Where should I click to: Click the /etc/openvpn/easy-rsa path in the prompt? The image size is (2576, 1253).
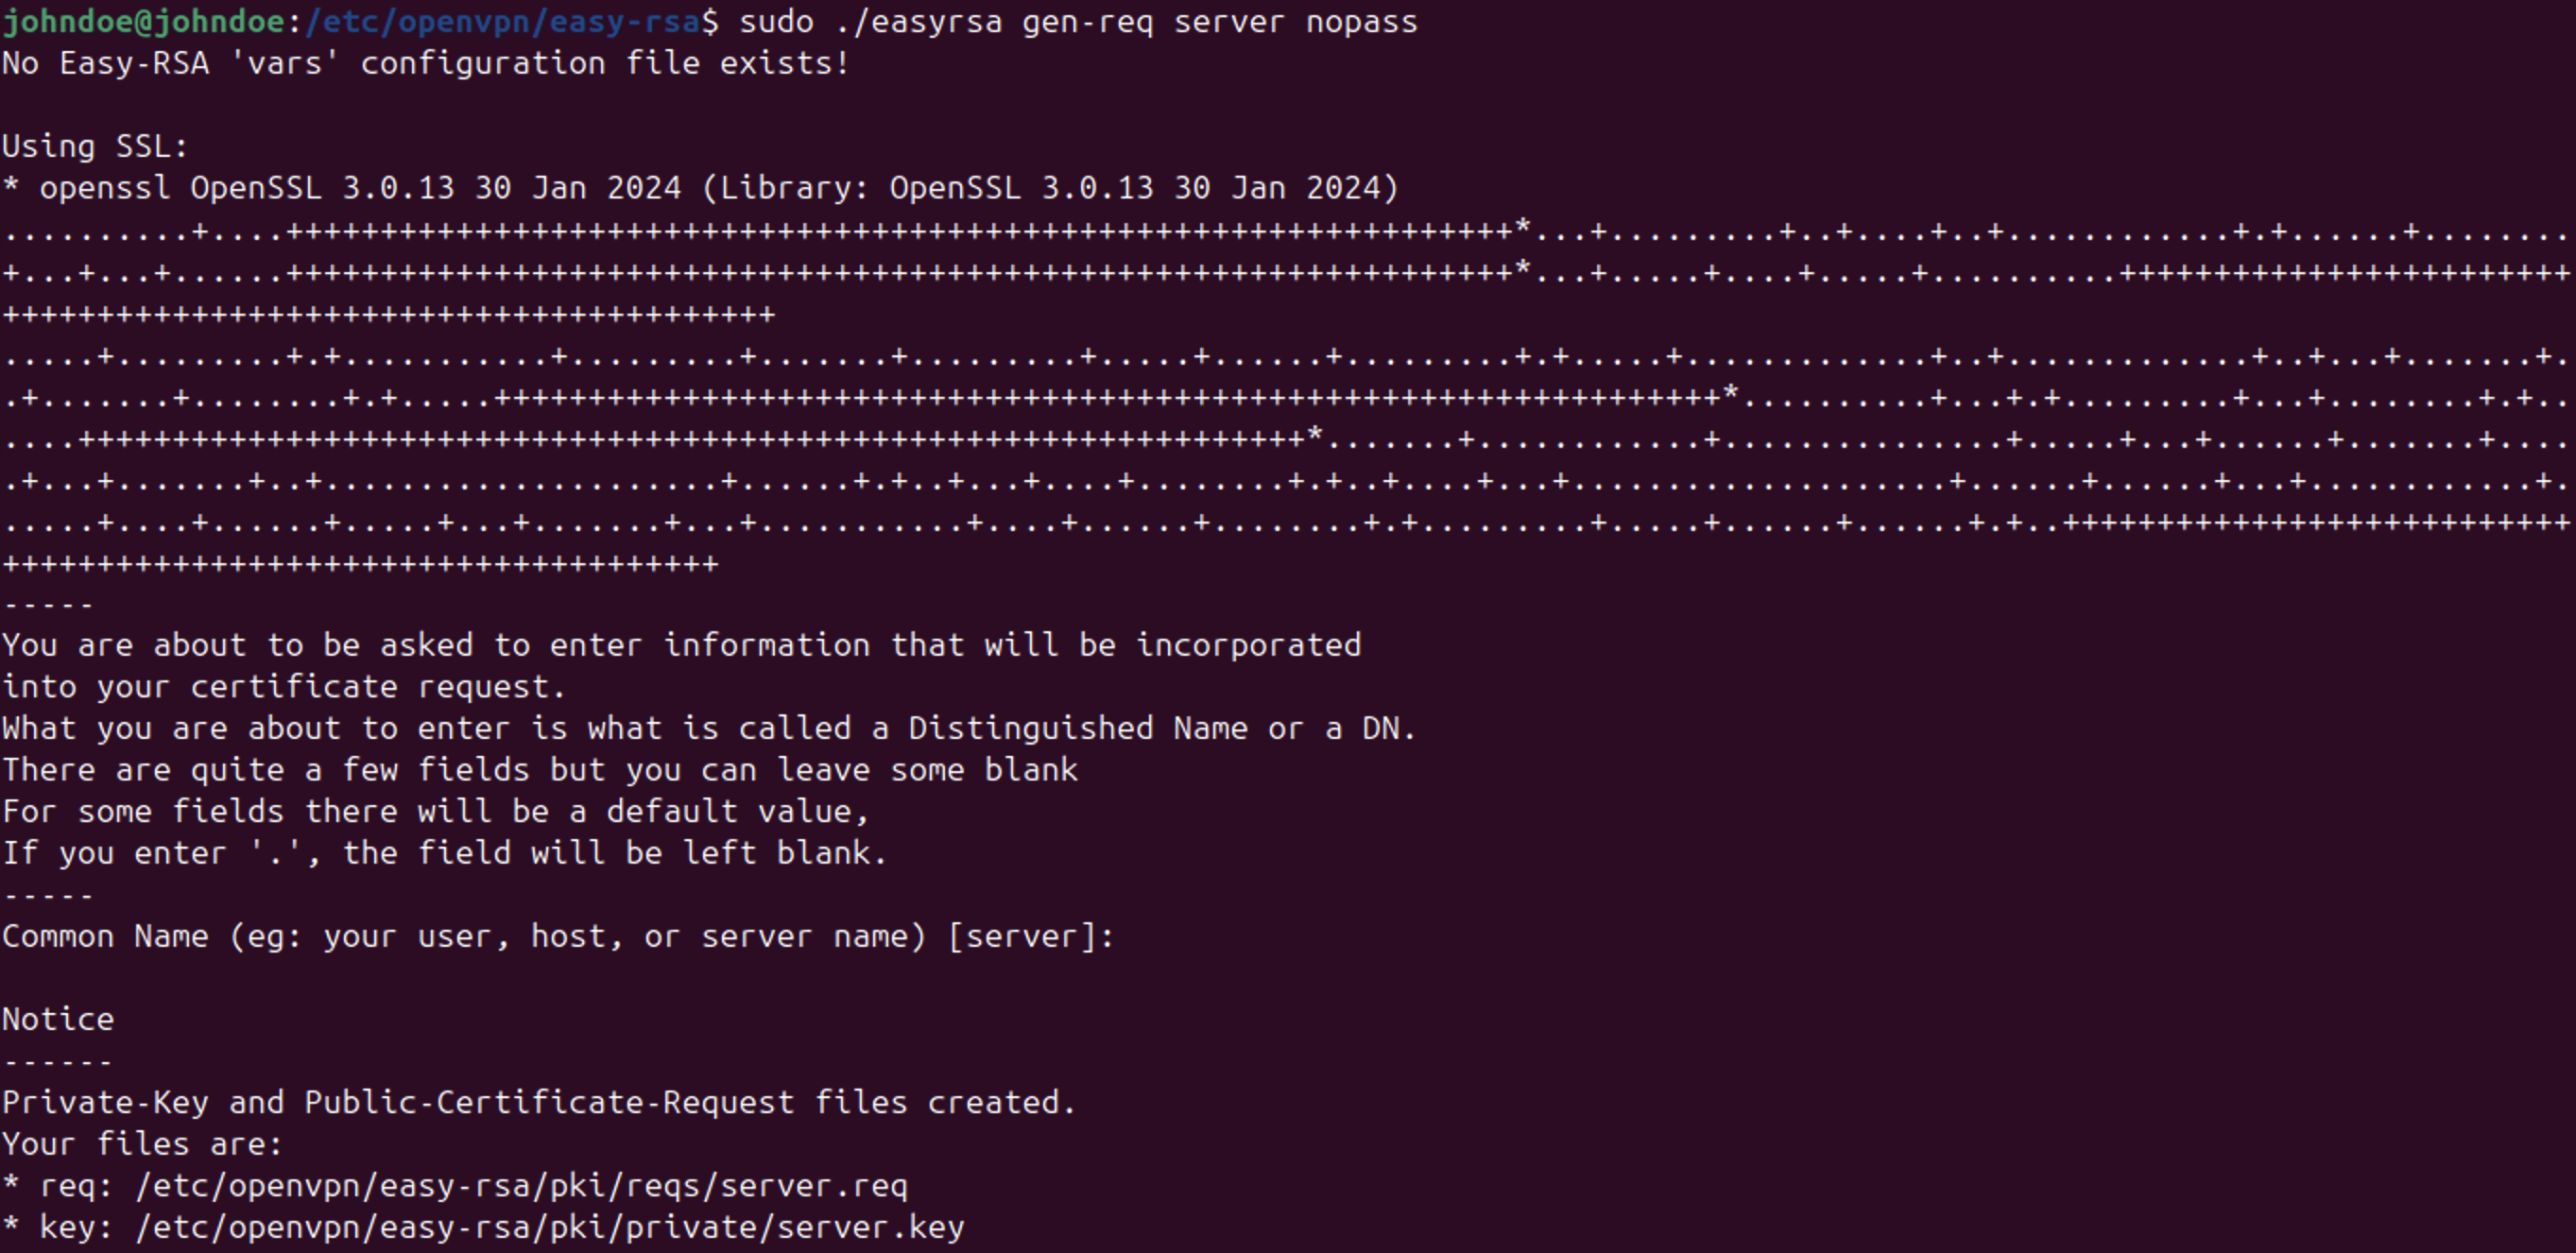[x=502, y=22]
